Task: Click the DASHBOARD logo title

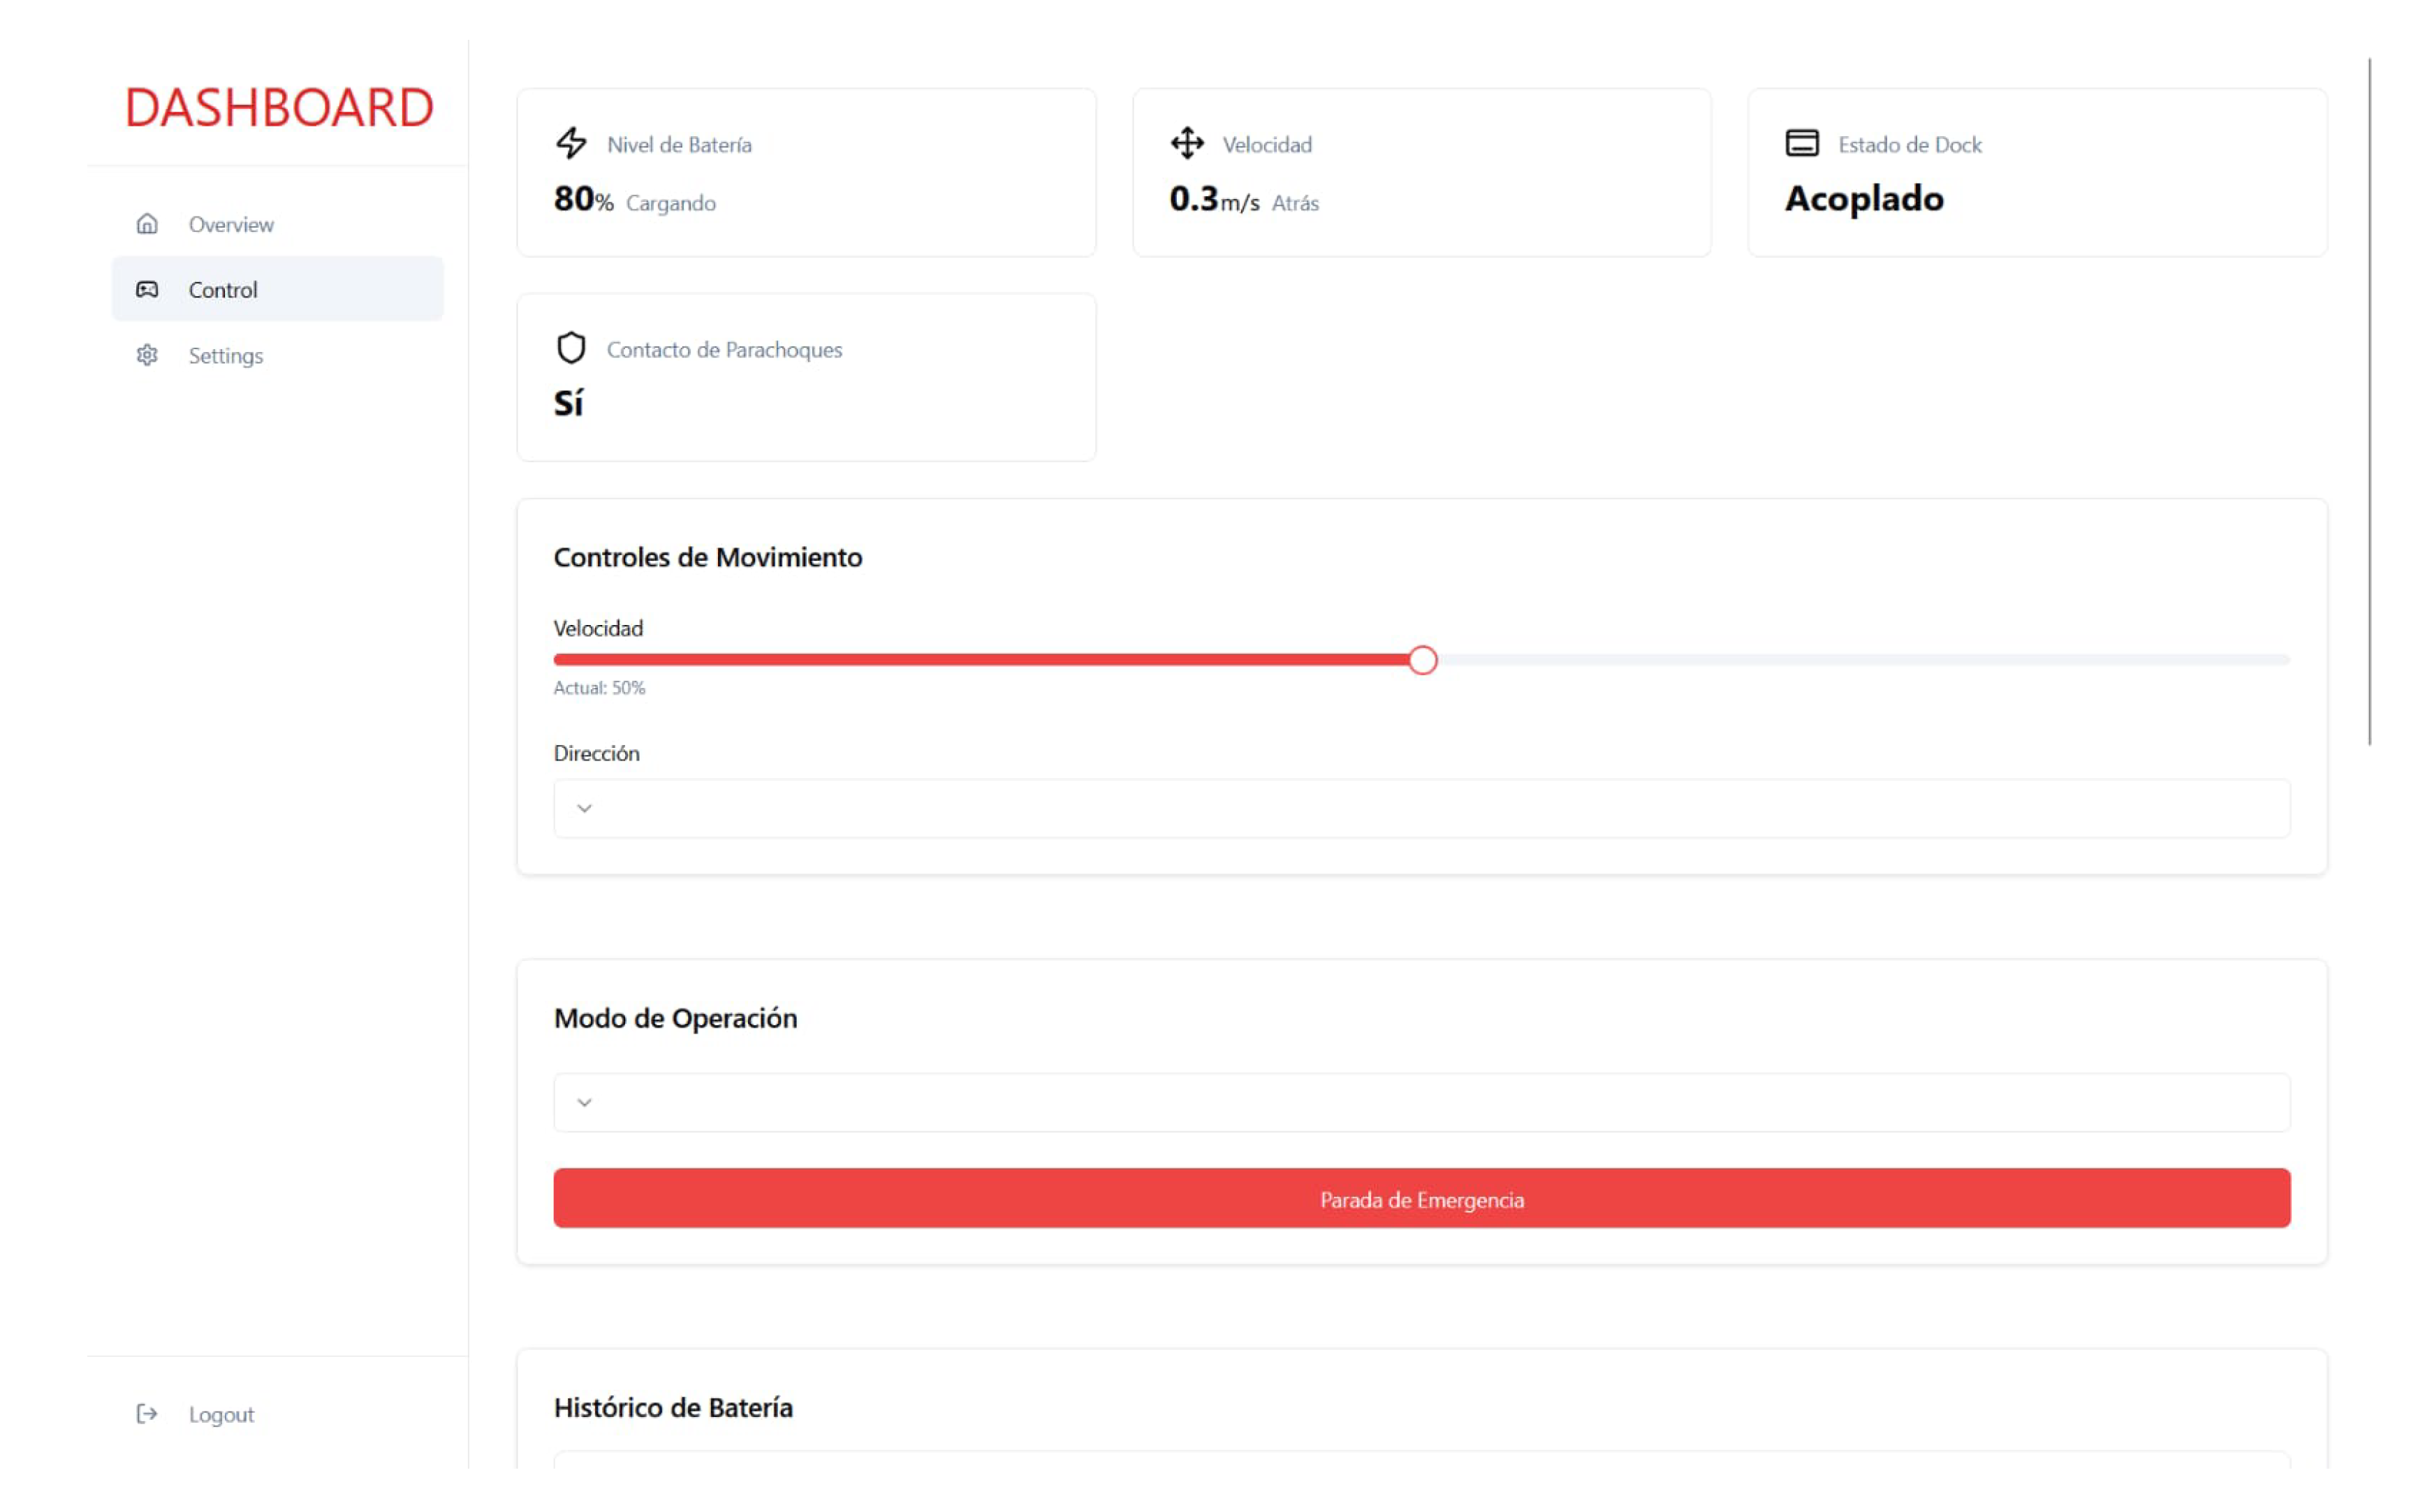Action: tap(279, 107)
